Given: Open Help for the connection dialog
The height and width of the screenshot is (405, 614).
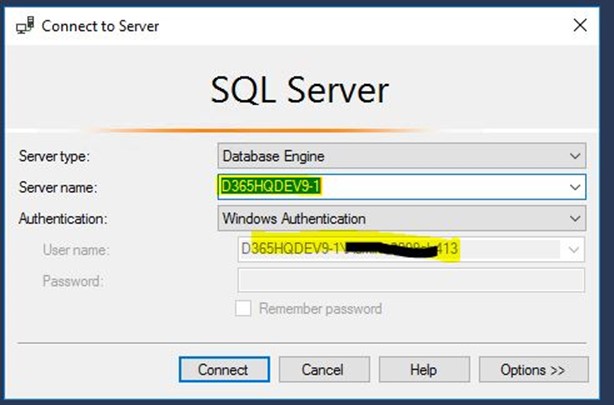Looking at the screenshot, I should (424, 369).
